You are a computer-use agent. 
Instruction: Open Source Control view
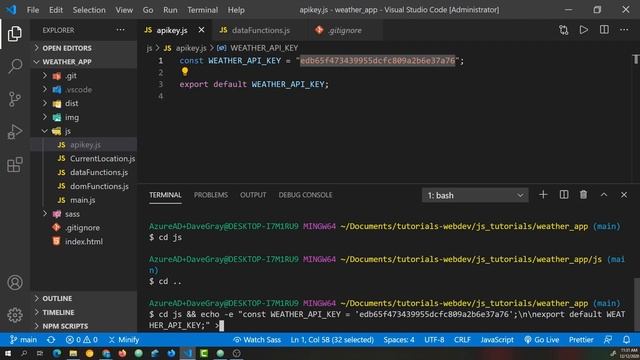click(x=15, y=99)
